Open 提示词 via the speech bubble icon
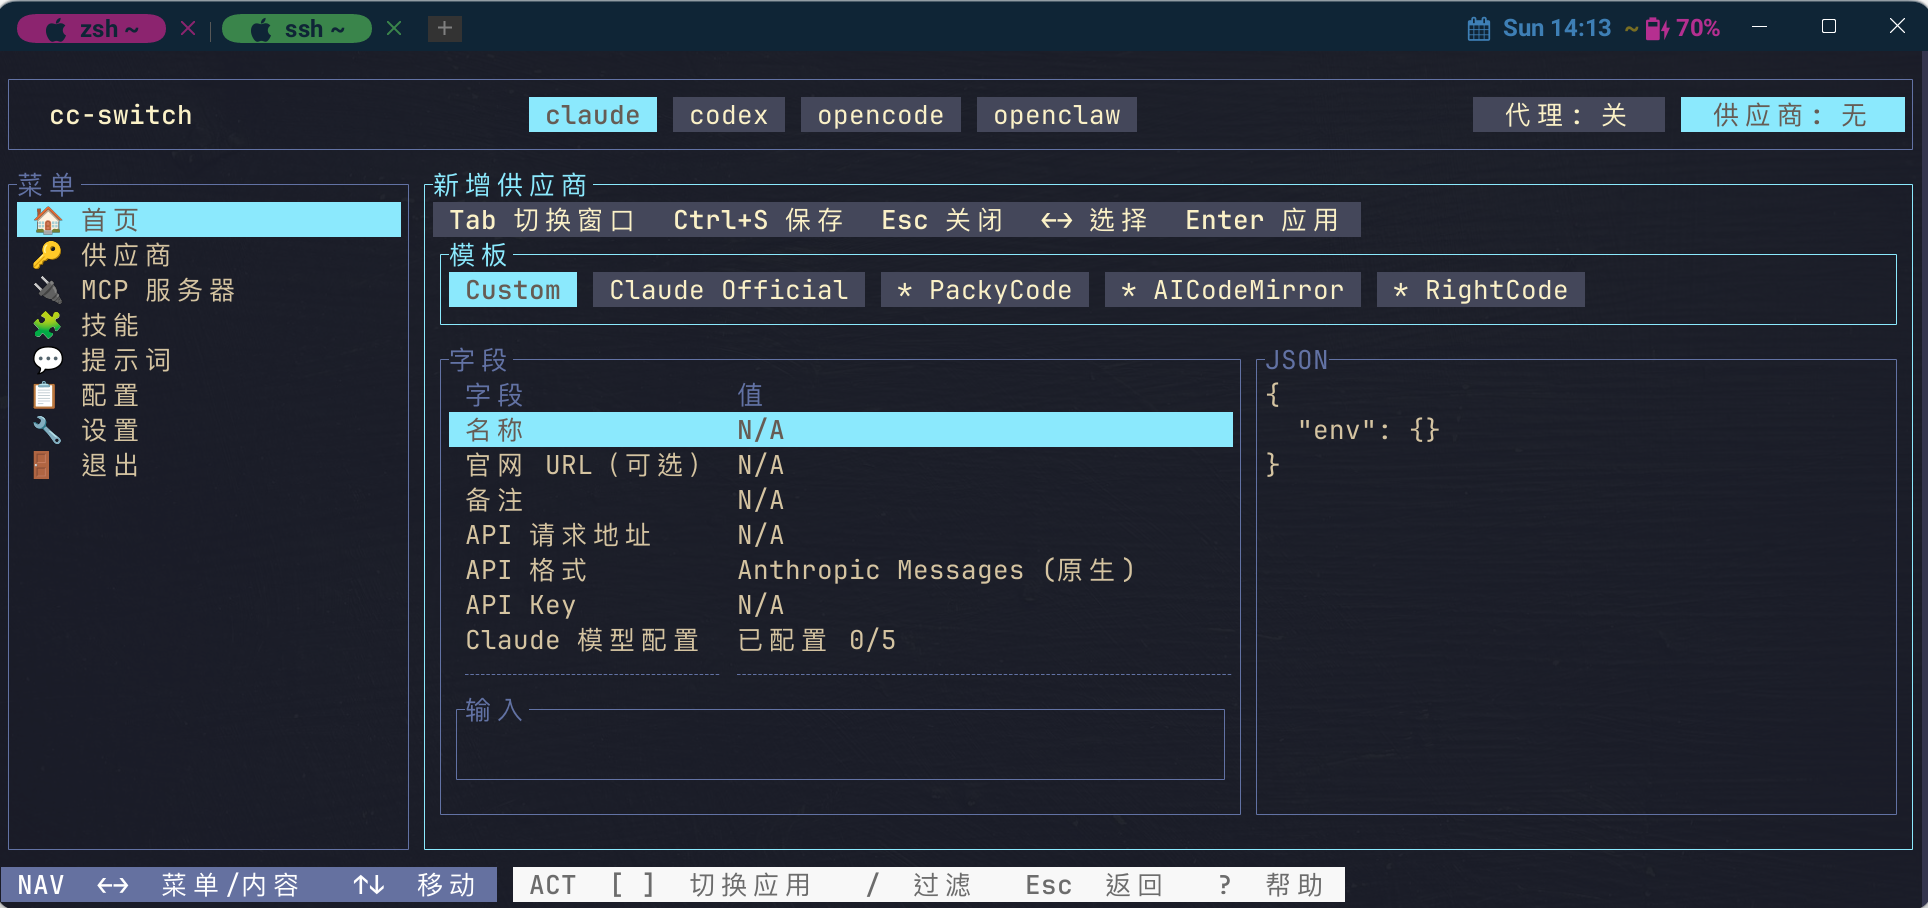Screen dimensions: 1928x908 (x=46, y=359)
